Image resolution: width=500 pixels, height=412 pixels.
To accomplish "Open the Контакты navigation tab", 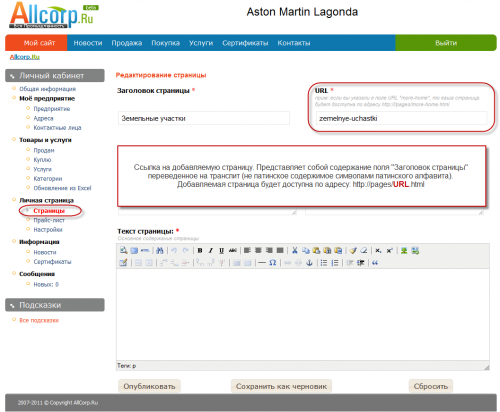I will pos(294,43).
